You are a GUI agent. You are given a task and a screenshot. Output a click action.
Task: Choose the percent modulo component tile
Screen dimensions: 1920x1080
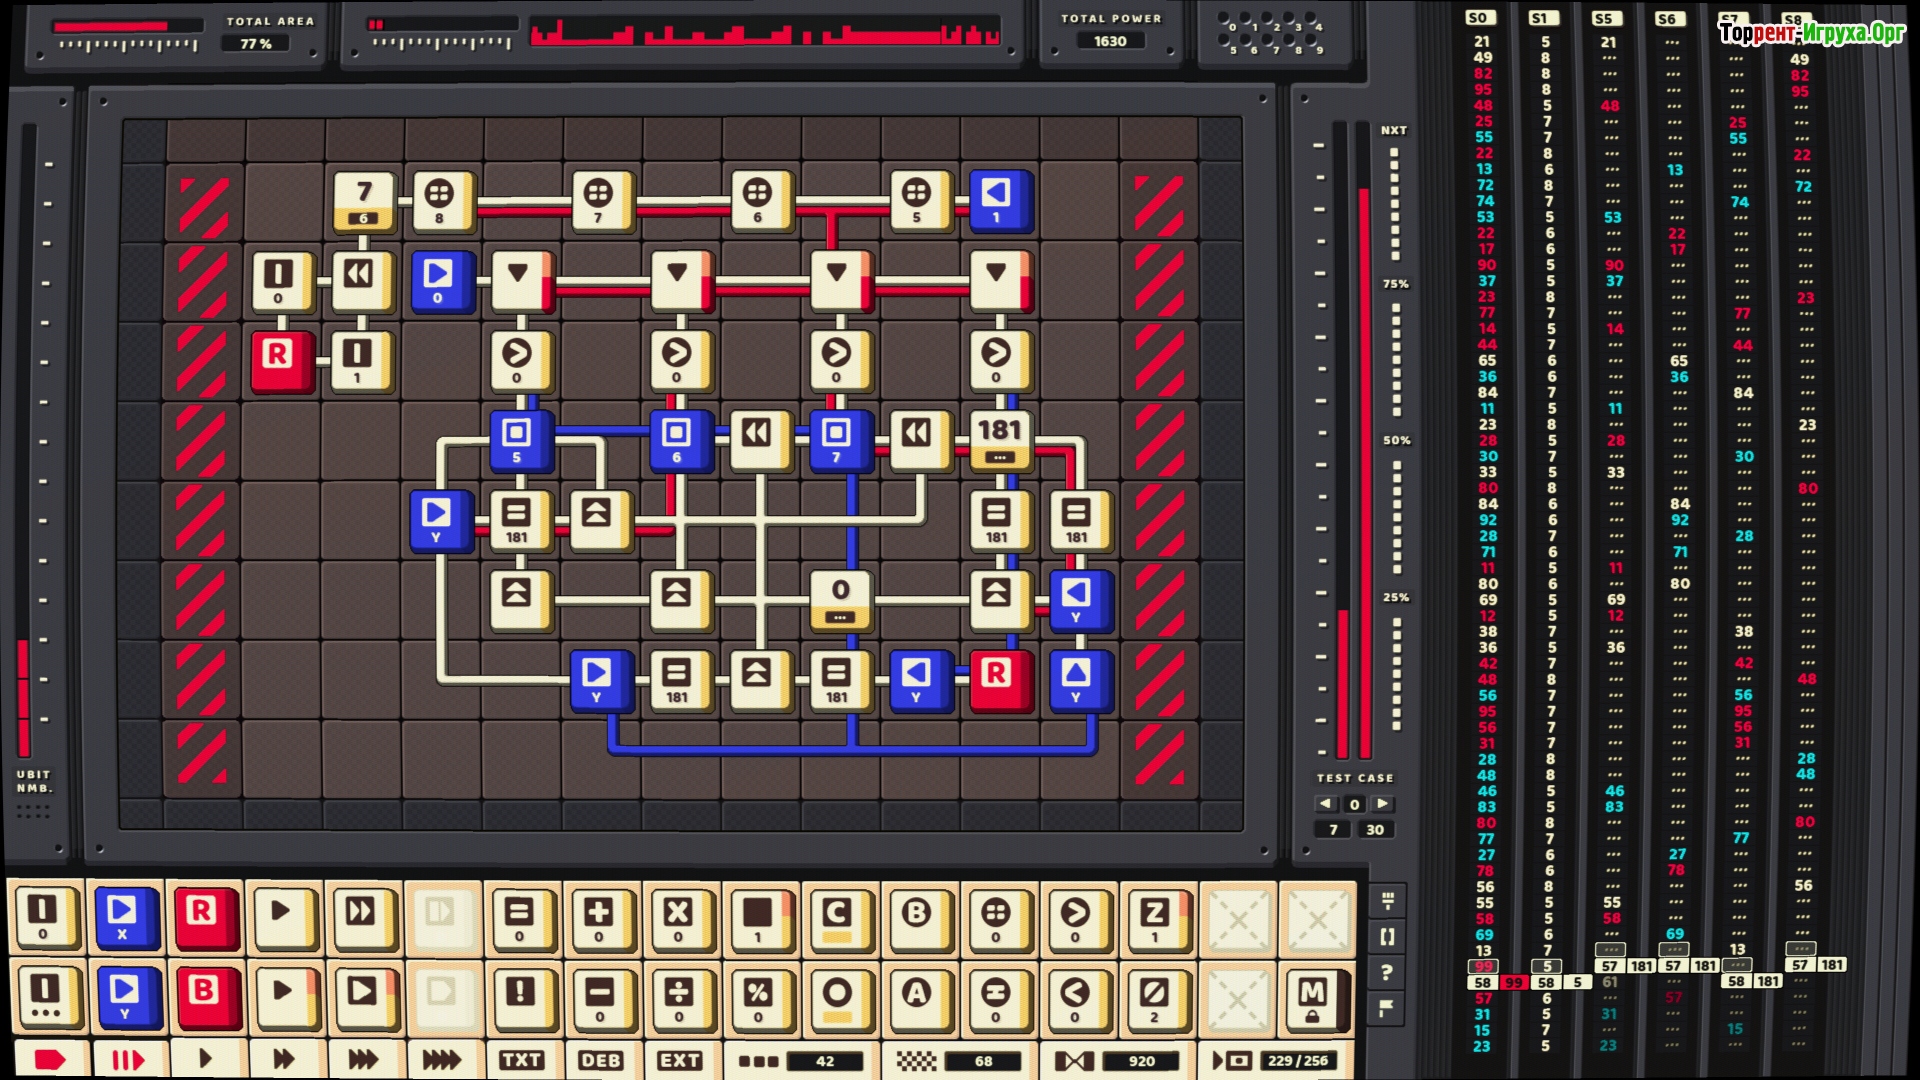tap(758, 997)
